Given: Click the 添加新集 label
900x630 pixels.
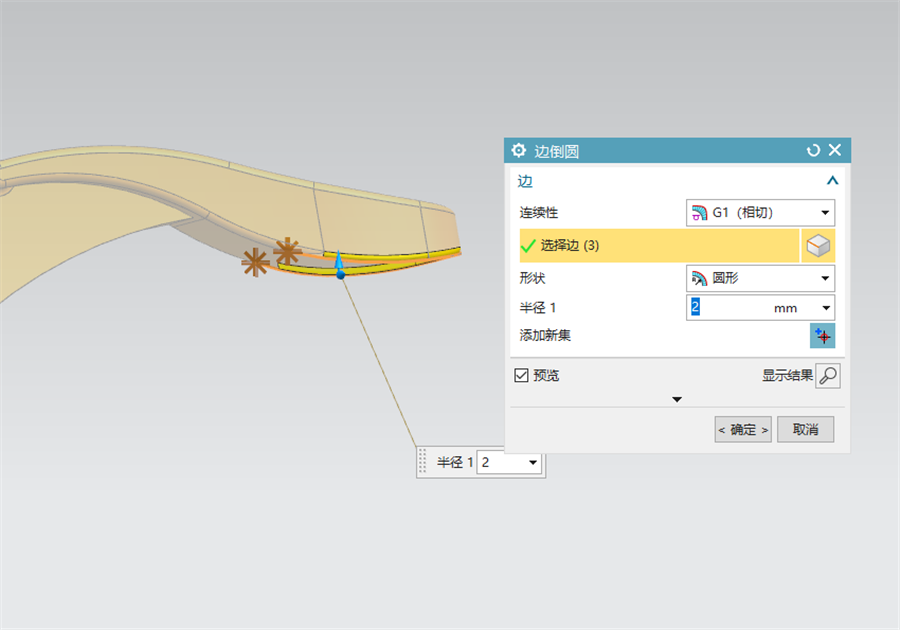Looking at the screenshot, I should 545,336.
